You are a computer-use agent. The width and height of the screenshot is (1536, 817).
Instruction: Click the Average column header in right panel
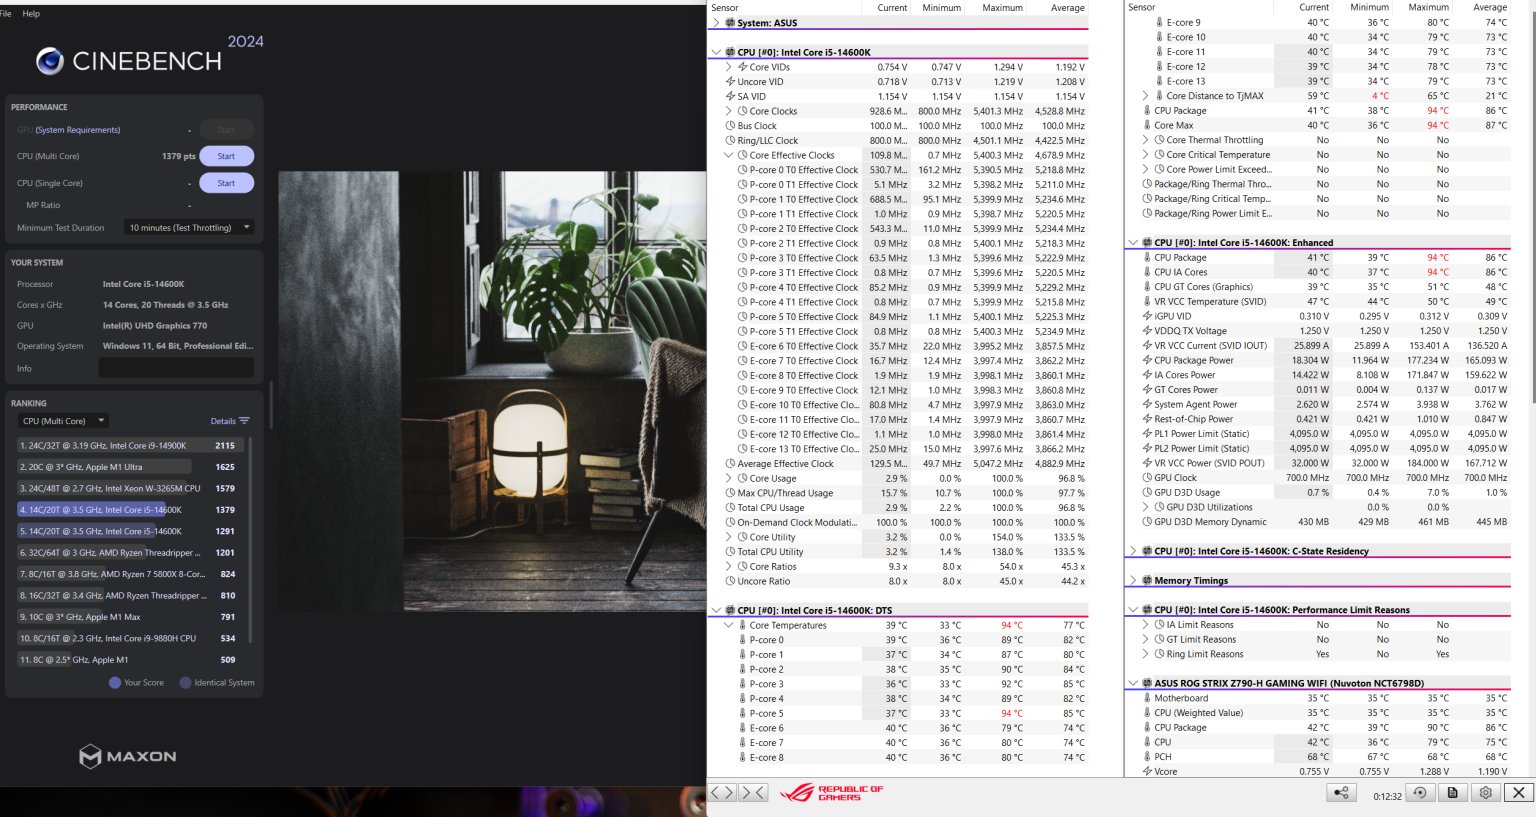(1490, 7)
